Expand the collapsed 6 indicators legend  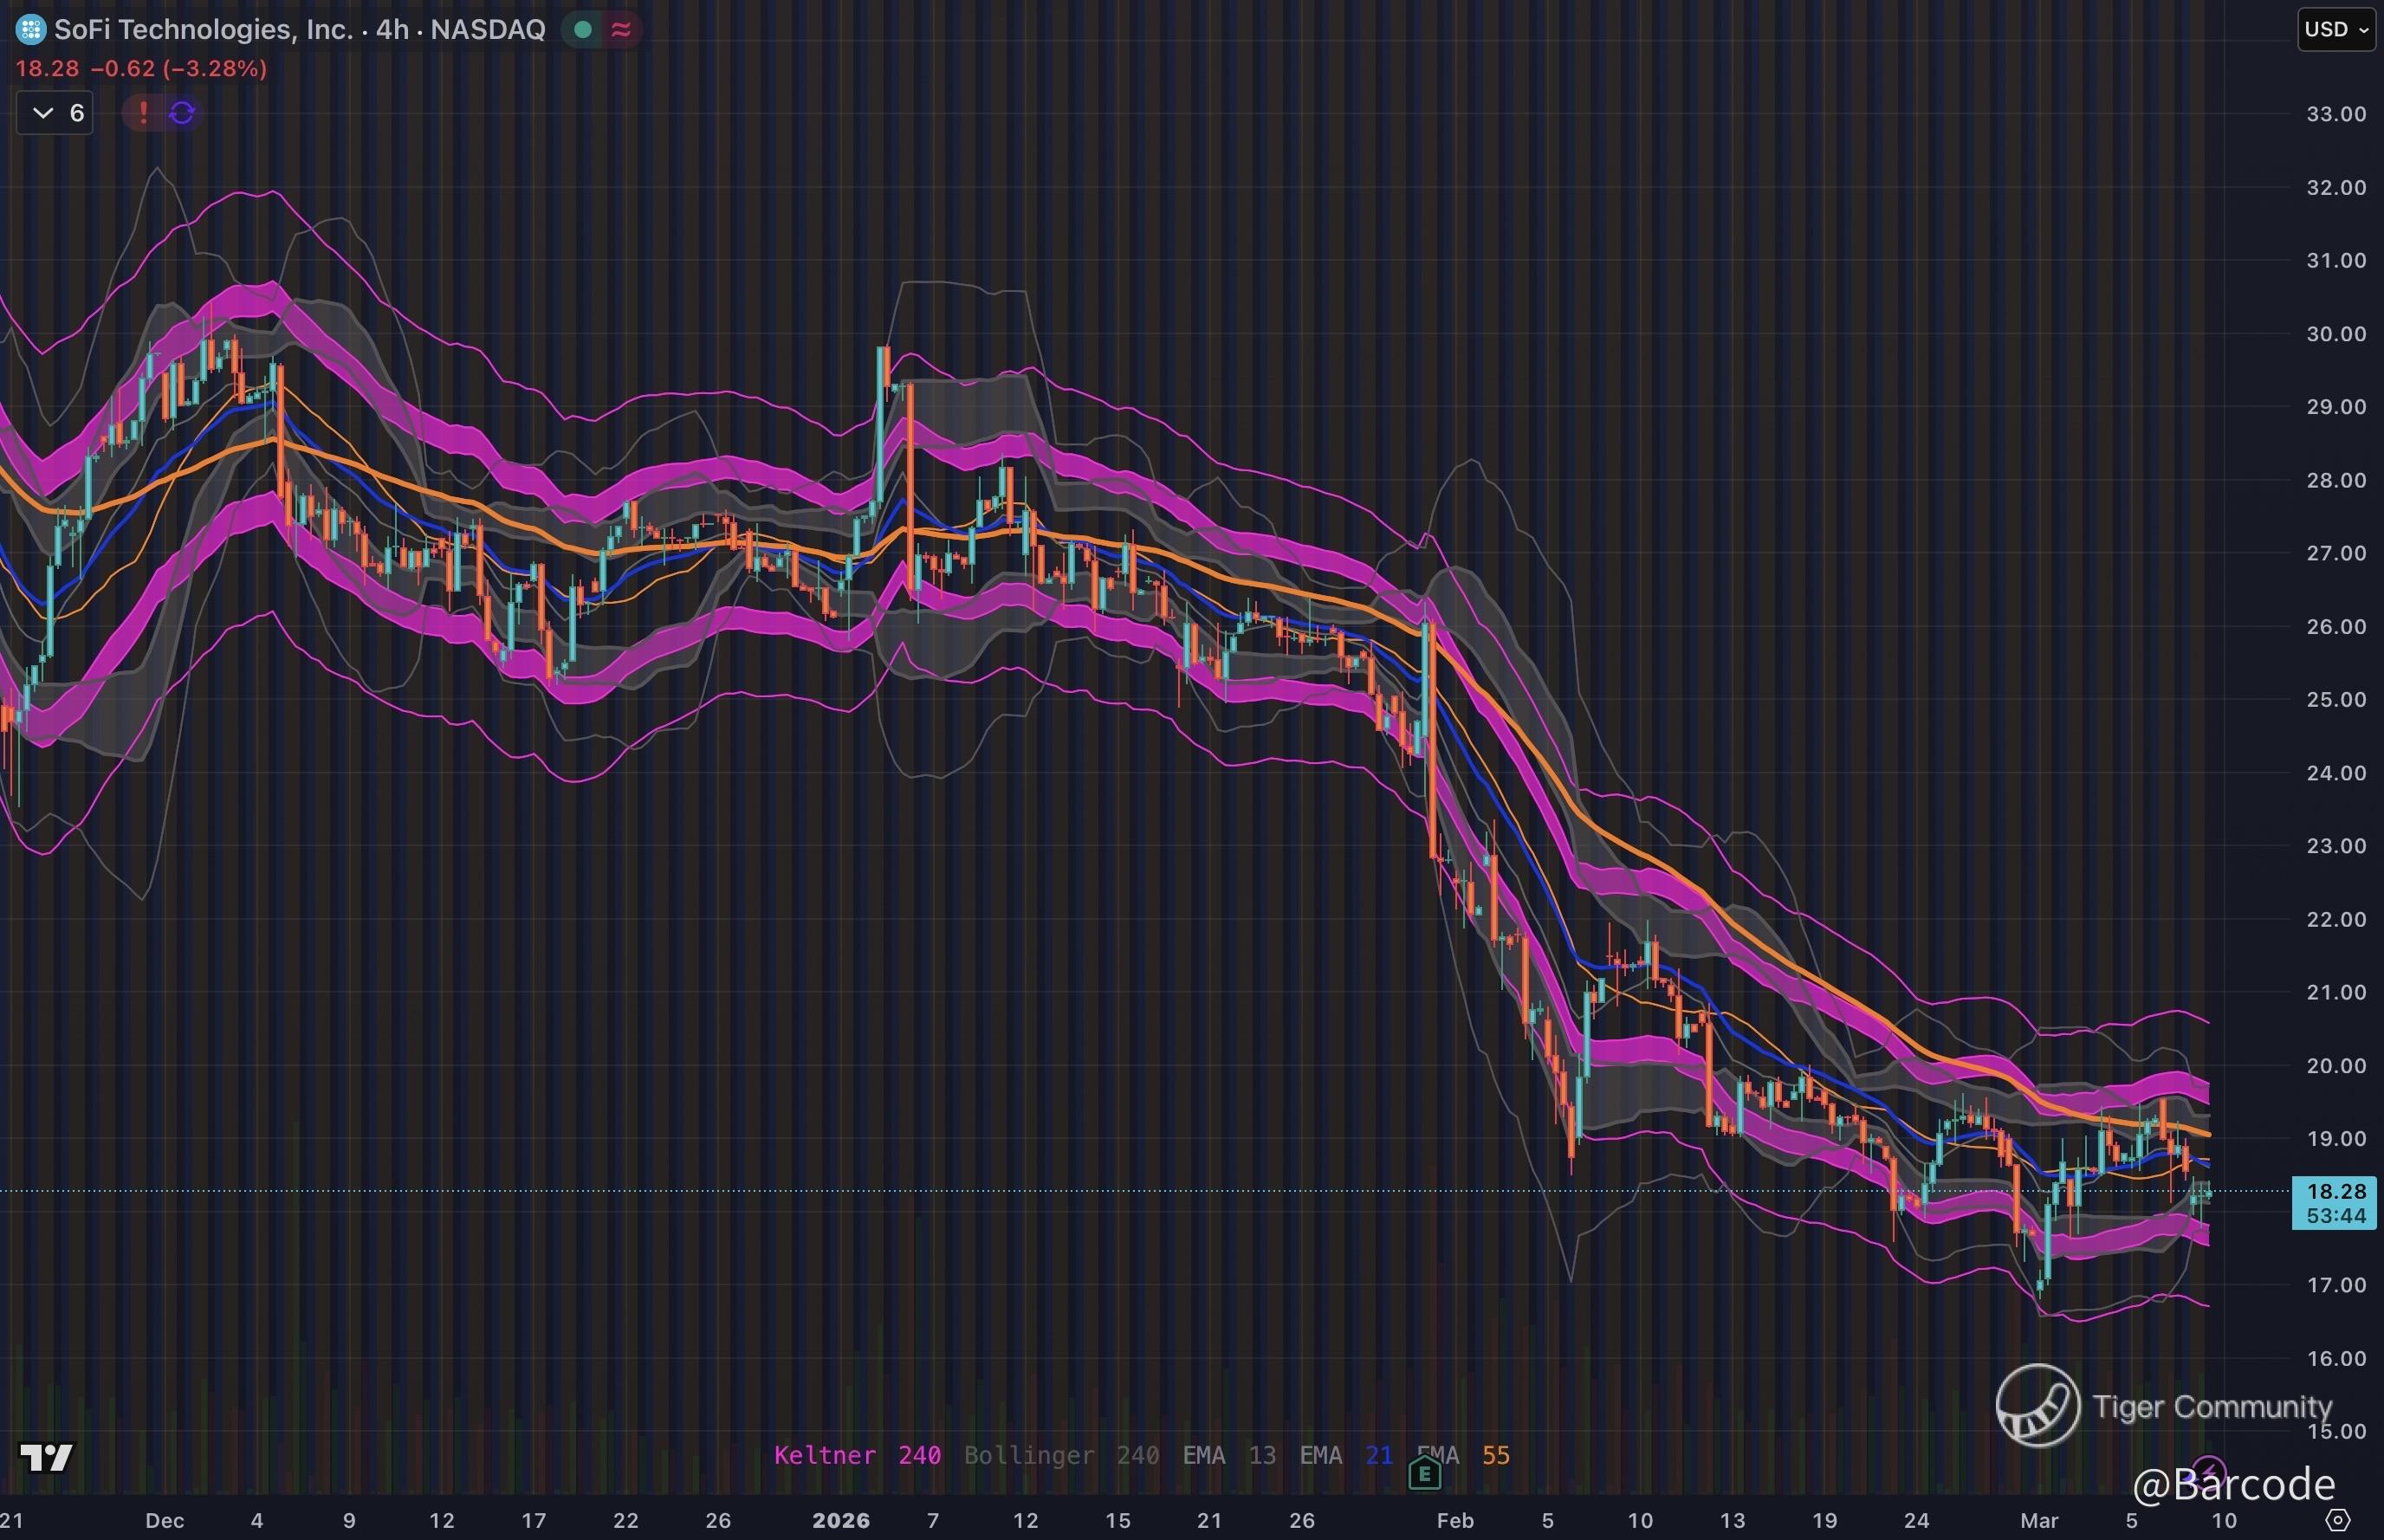(x=55, y=113)
